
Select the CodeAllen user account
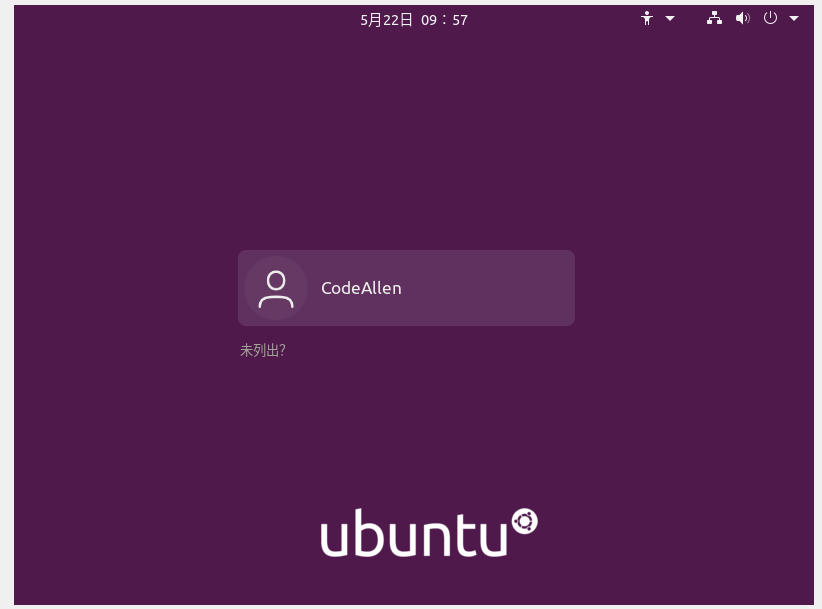point(406,288)
